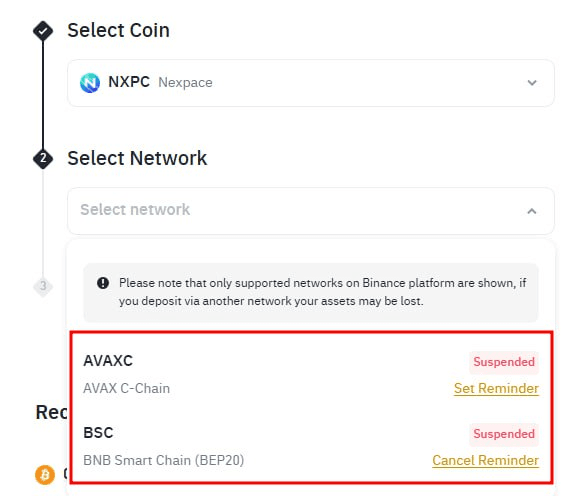This screenshot has height=496, width=563.
Task: Expand the coin selector chevron
Action: (x=532, y=83)
